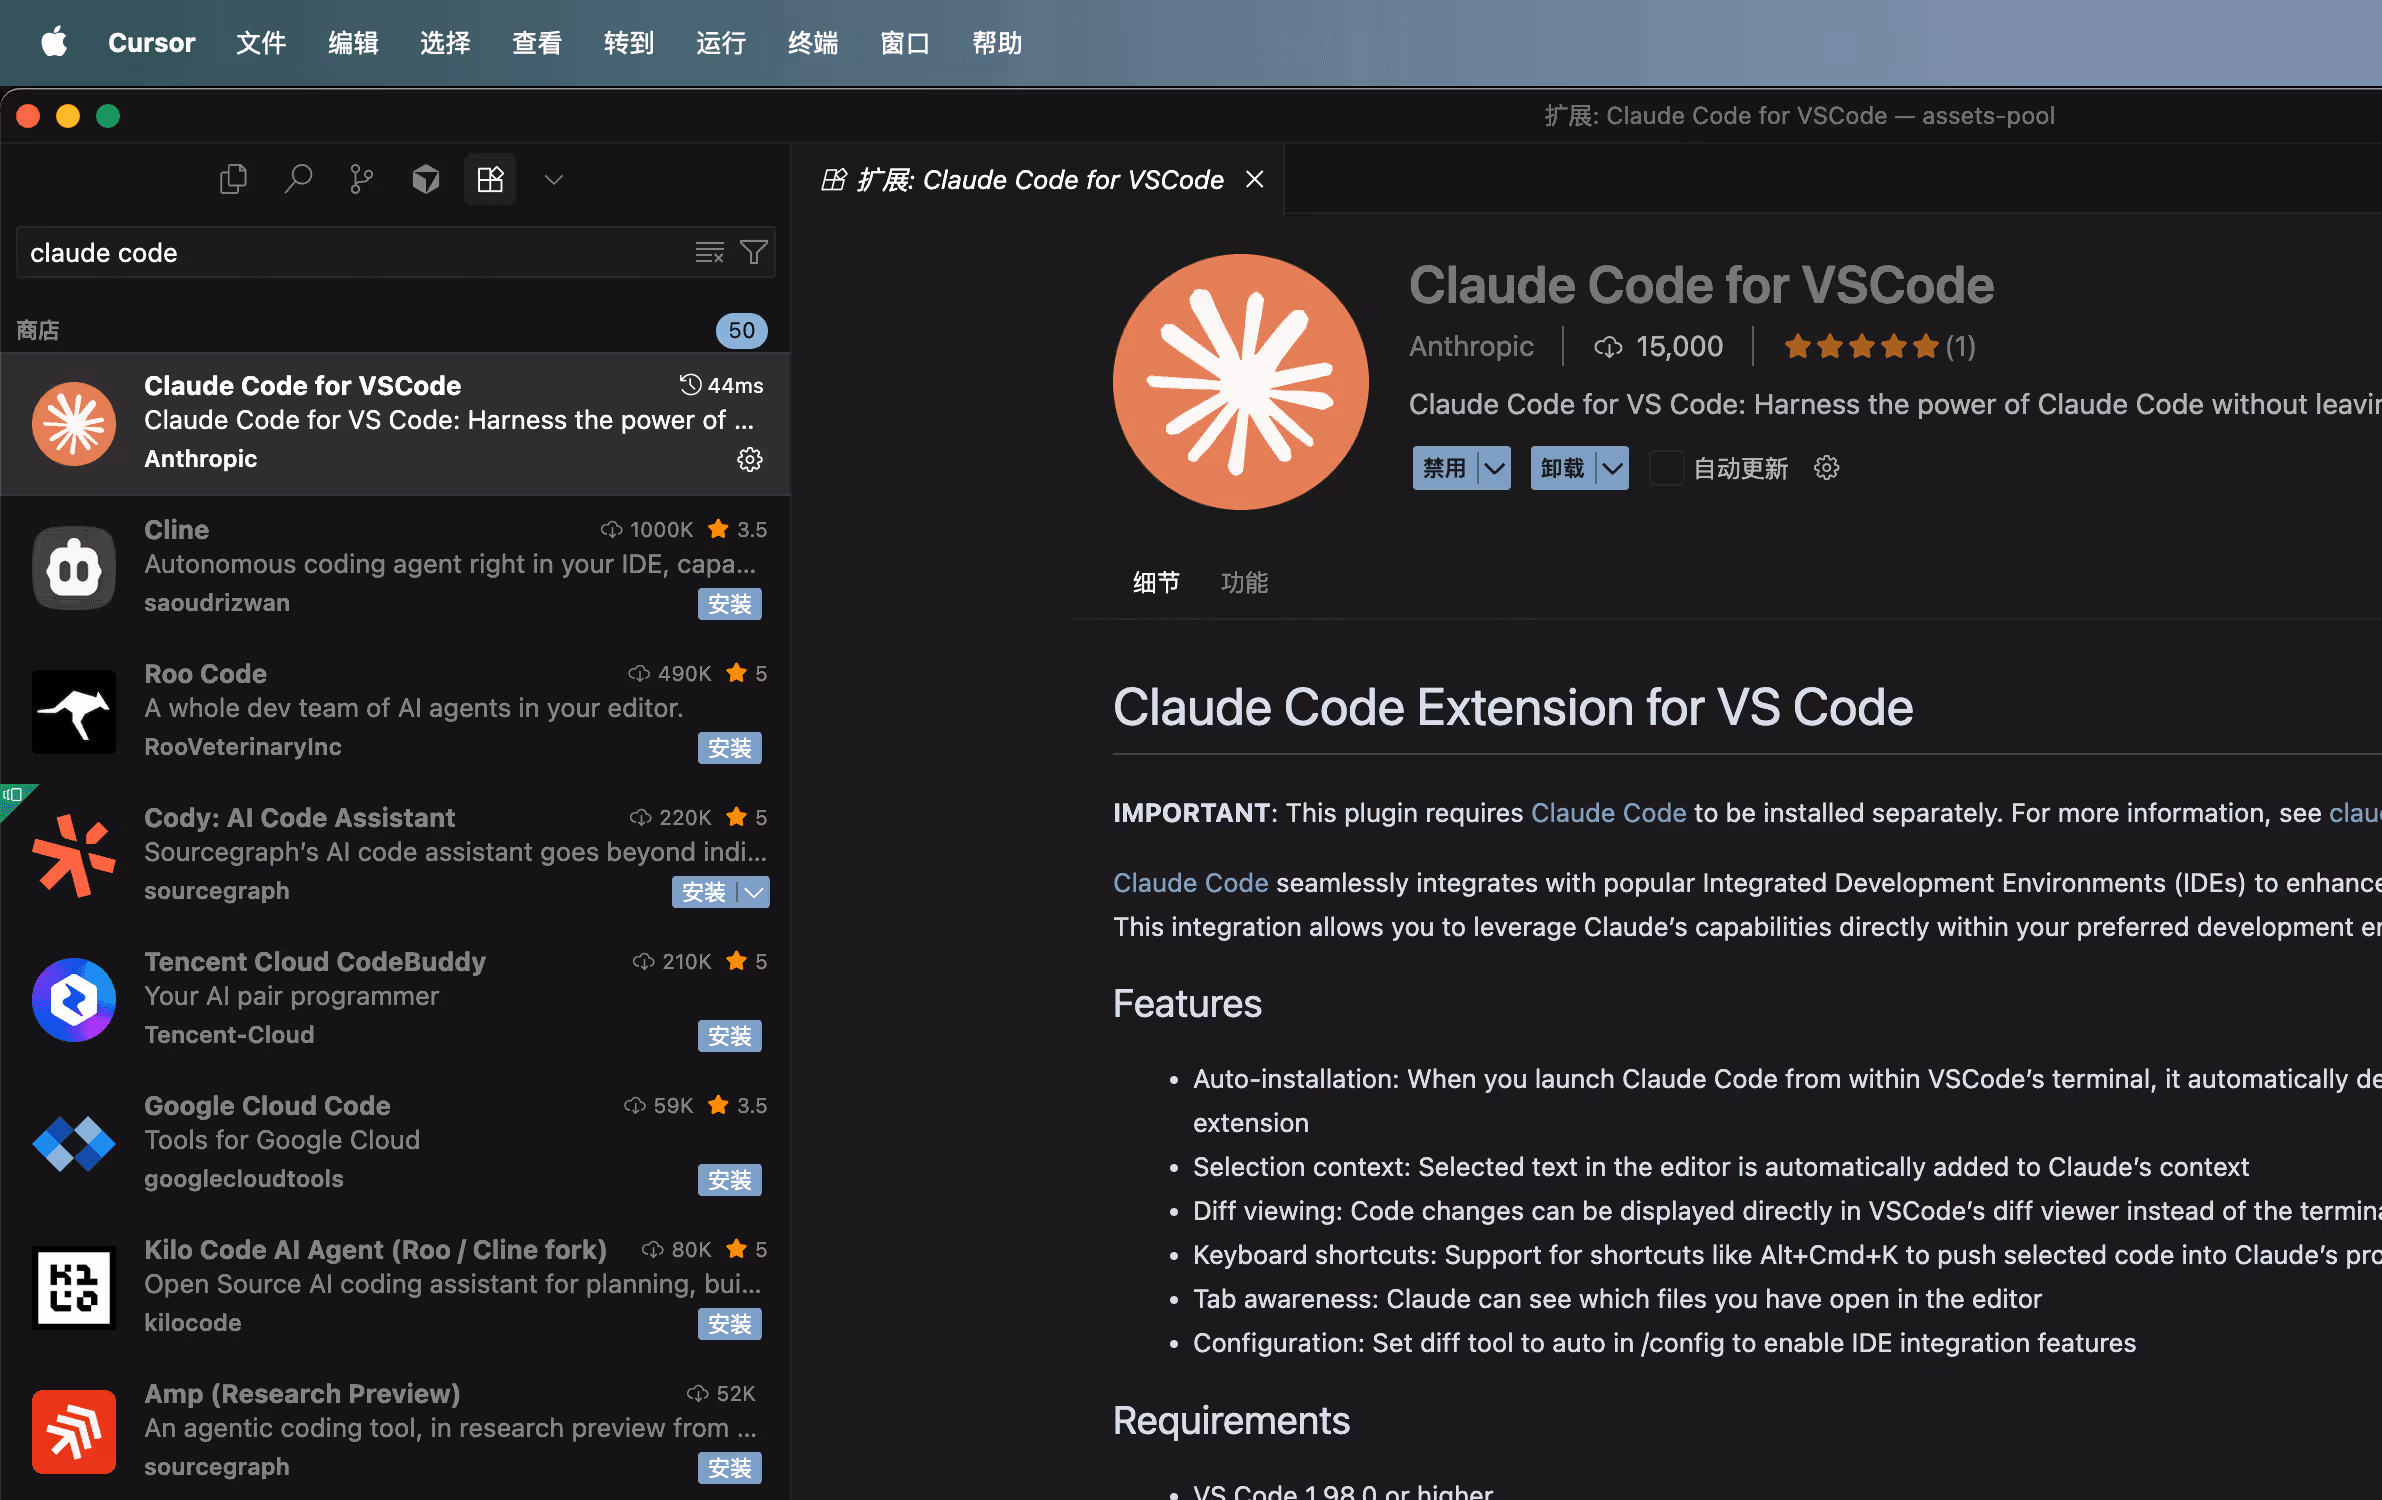This screenshot has width=2382, height=1500.
Task: Switch to the 功能 tab
Action: [x=1244, y=582]
